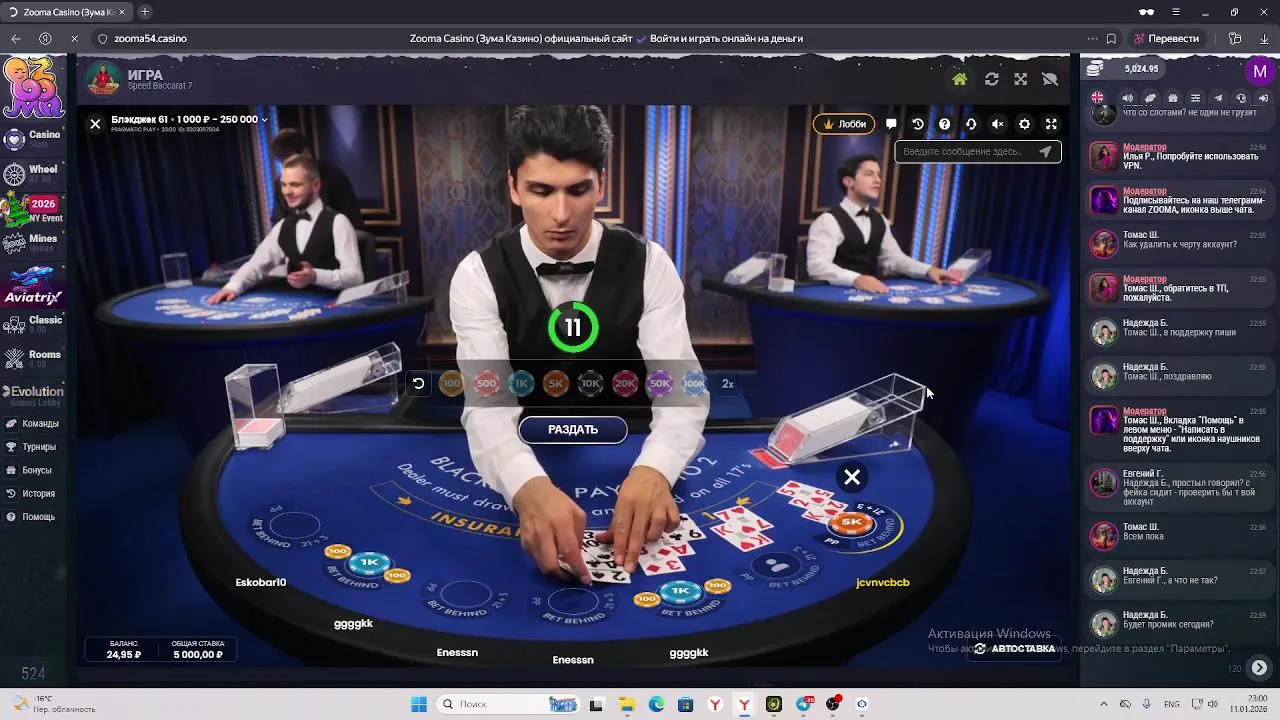Open Casino section in left sidebar
This screenshot has width=1280, height=720.
click(33, 138)
